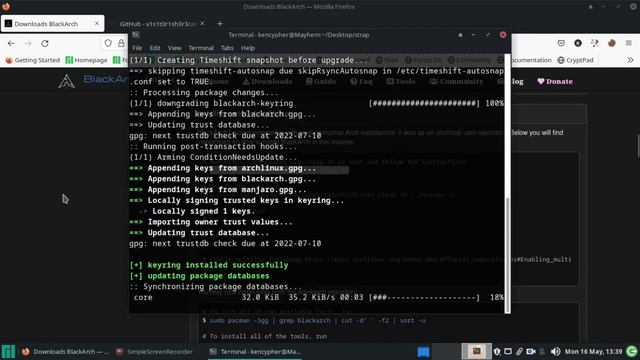Click the cookie extension icon in Firefox
This screenshot has width=640, height=360.
pos(611,43)
